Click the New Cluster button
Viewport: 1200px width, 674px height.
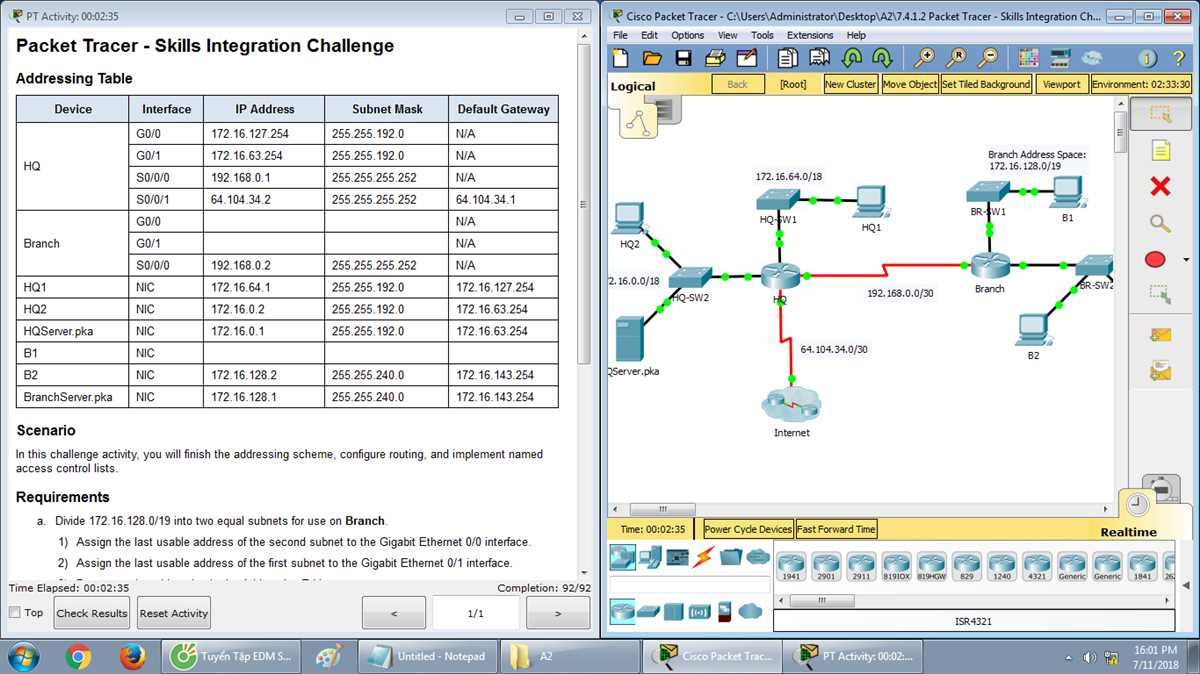coord(850,84)
